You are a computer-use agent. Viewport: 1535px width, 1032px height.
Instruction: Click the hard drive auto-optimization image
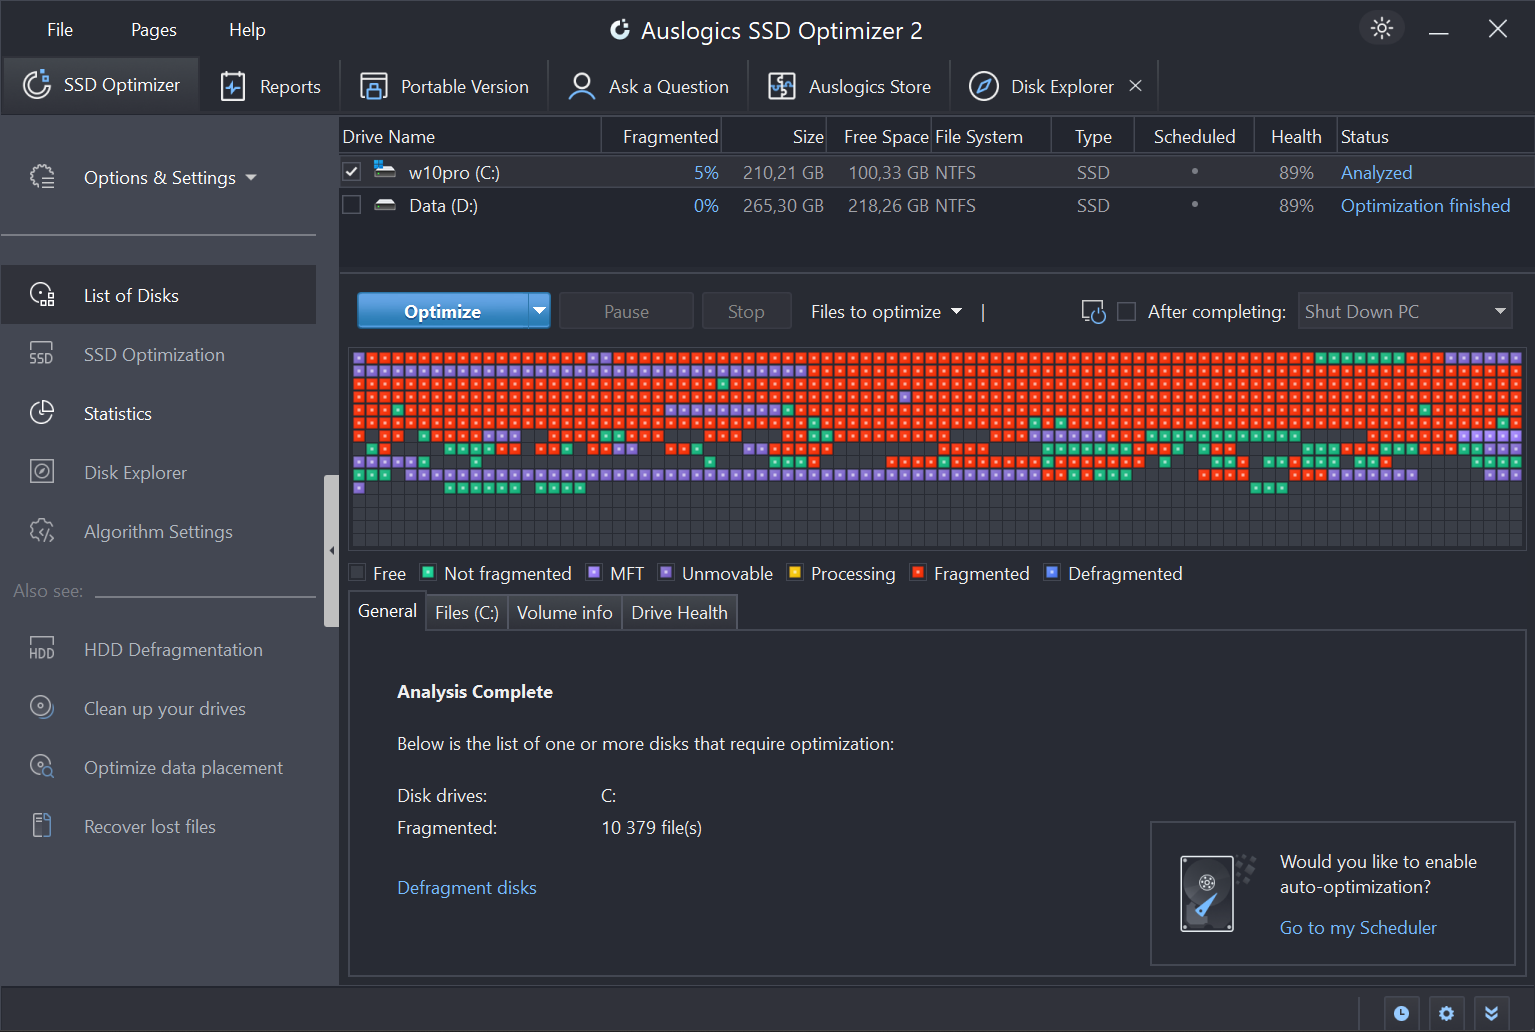tap(1215, 892)
